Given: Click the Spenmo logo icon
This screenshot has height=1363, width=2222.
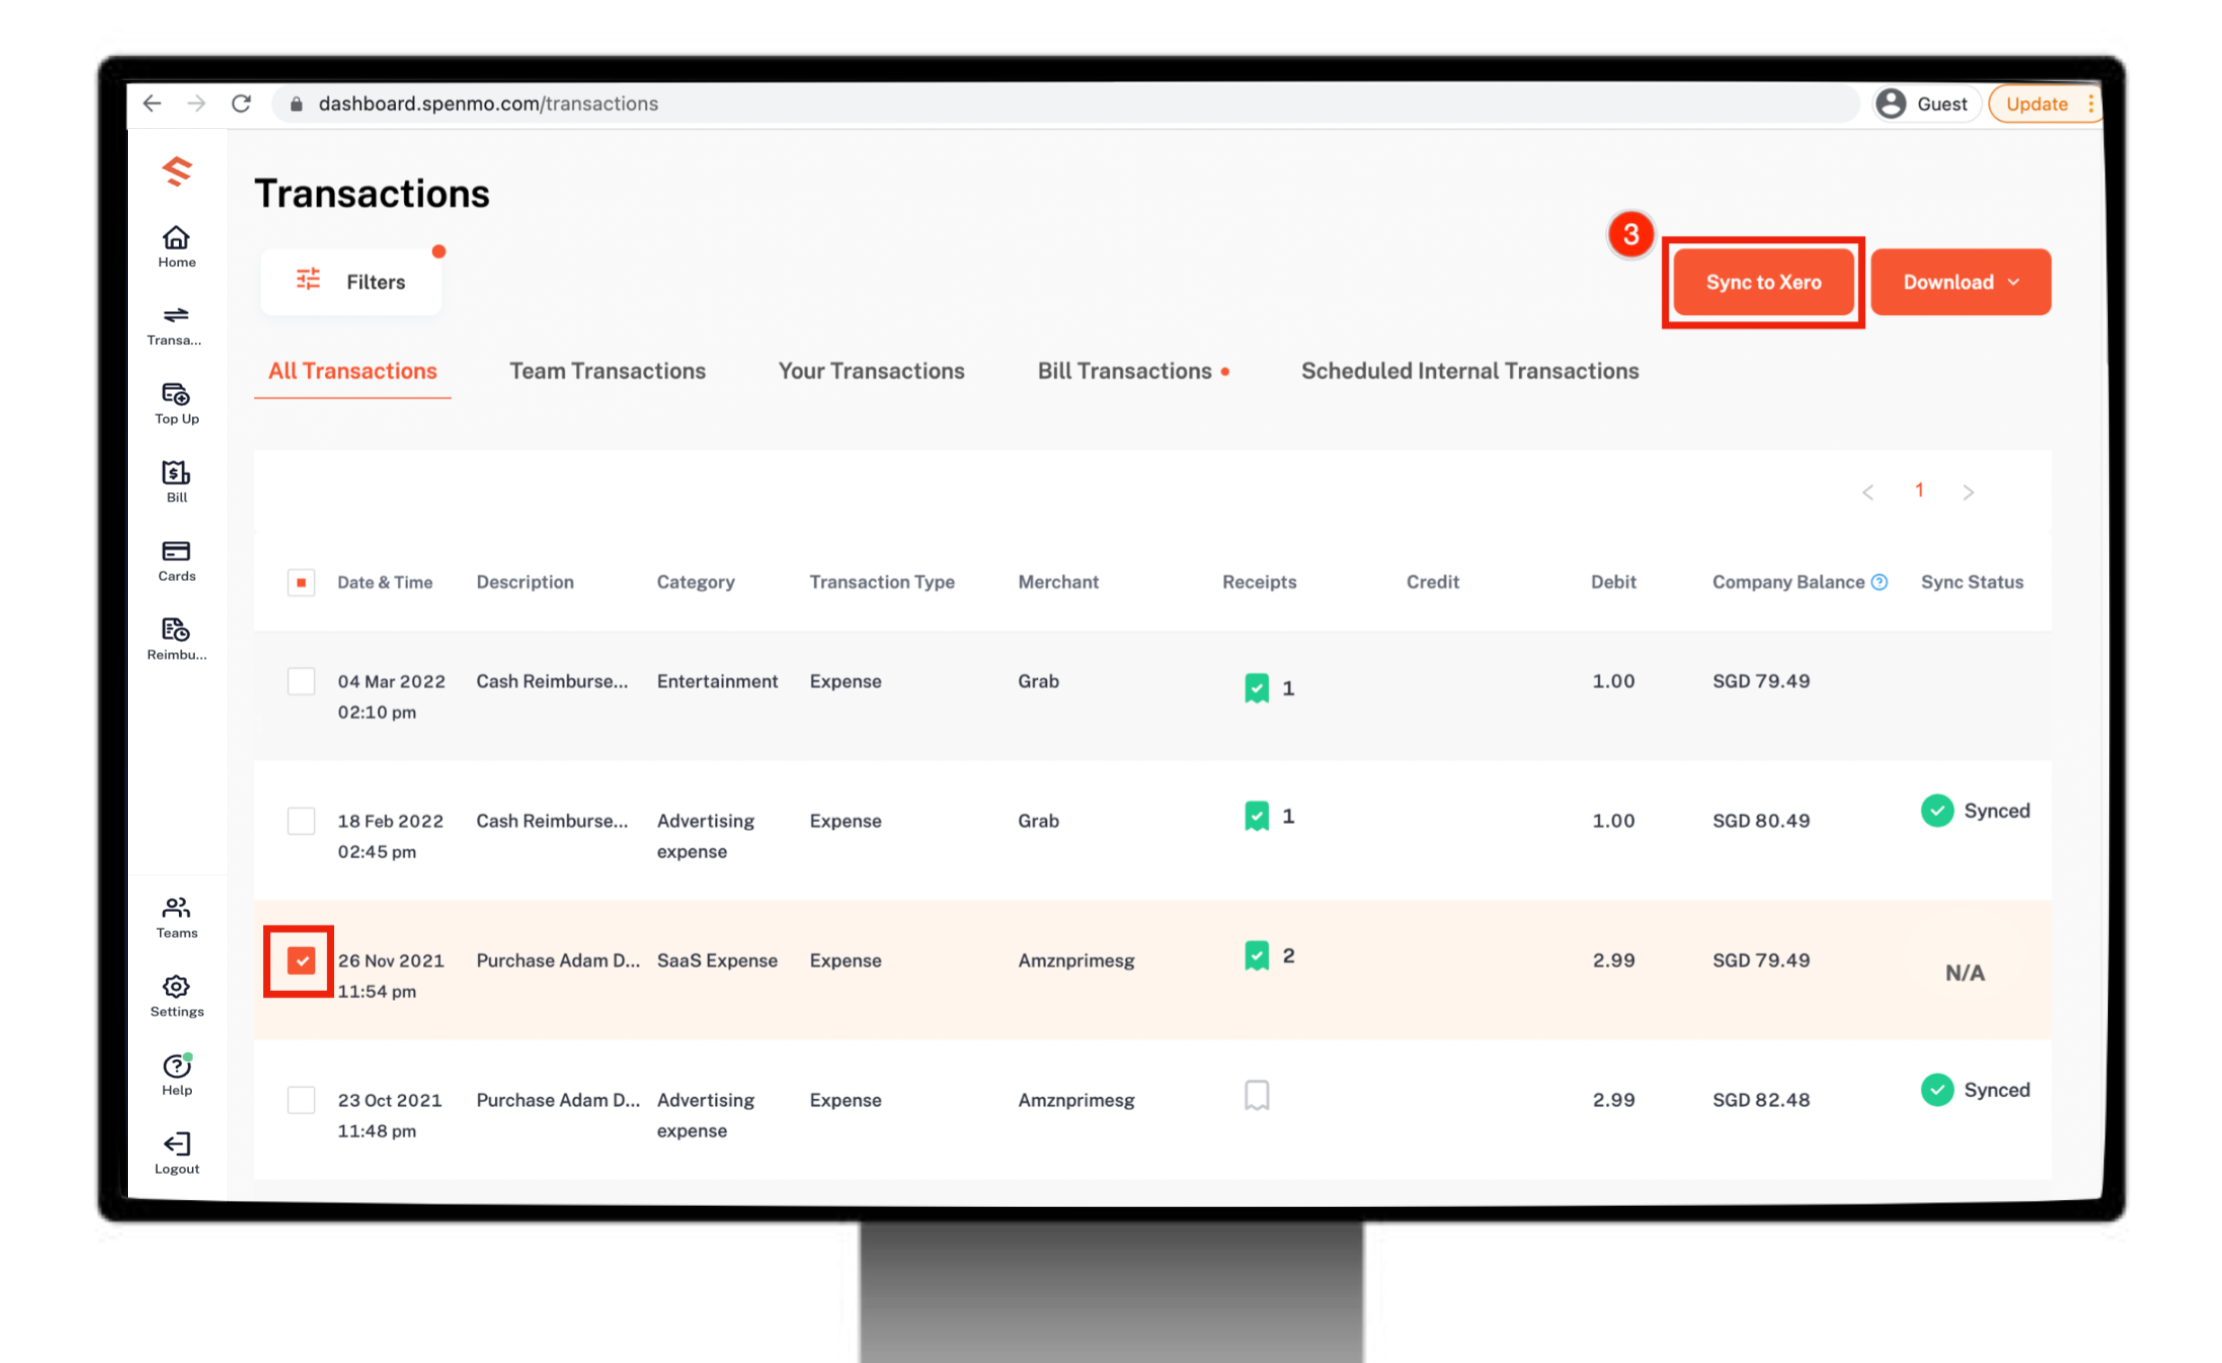Looking at the screenshot, I should (x=177, y=172).
